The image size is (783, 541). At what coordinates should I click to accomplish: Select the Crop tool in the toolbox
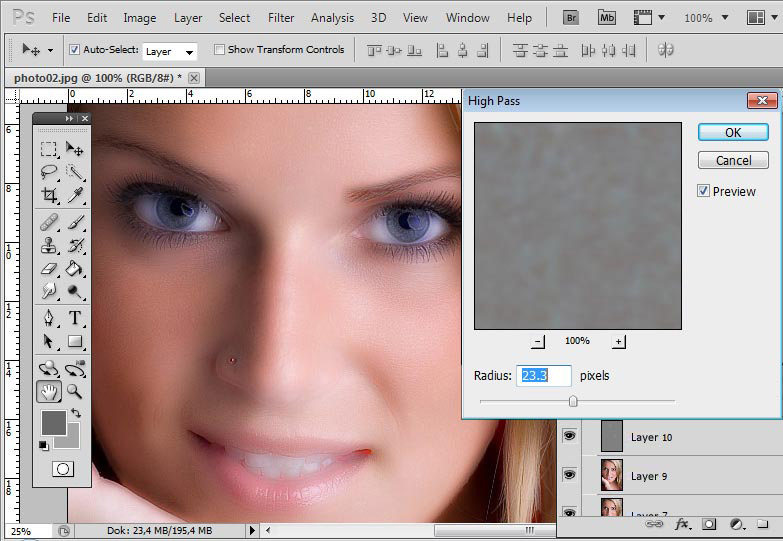48,196
